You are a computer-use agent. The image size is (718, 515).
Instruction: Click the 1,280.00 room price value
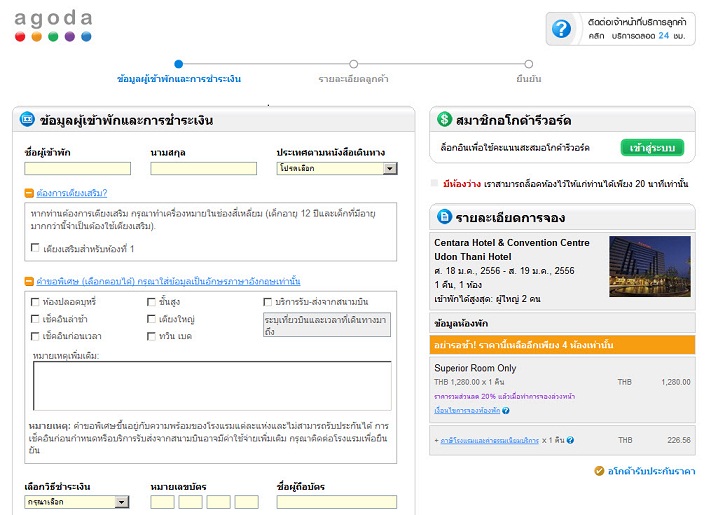pyautogui.click(x=676, y=382)
